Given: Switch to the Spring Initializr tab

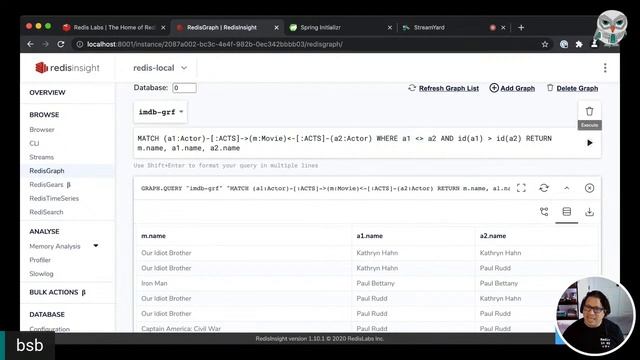Looking at the screenshot, I should click(320, 27).
